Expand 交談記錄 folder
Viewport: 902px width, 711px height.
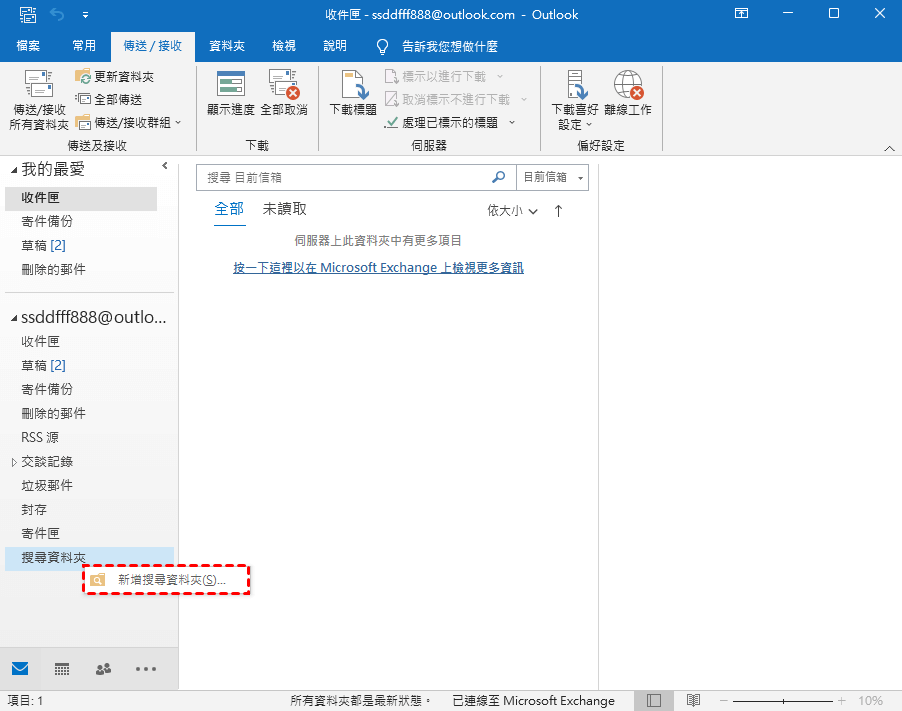[14, 462]
